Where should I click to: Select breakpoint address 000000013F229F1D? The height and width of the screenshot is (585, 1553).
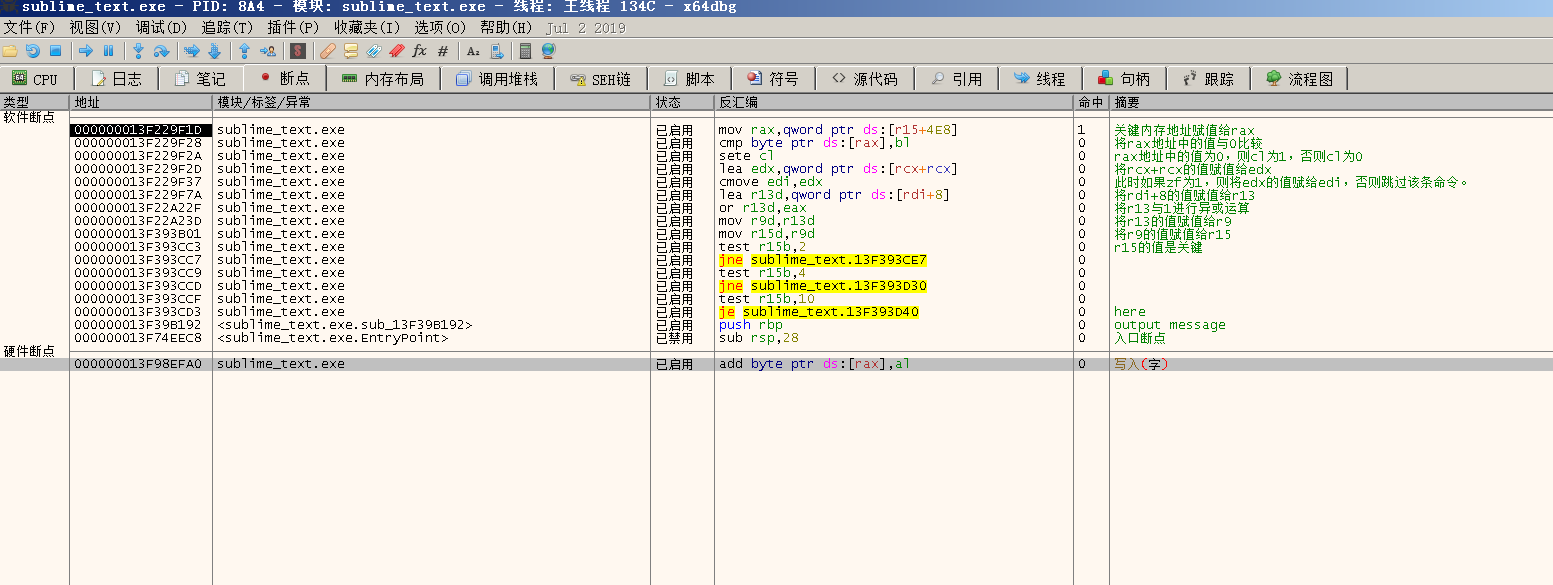point(141,130)
